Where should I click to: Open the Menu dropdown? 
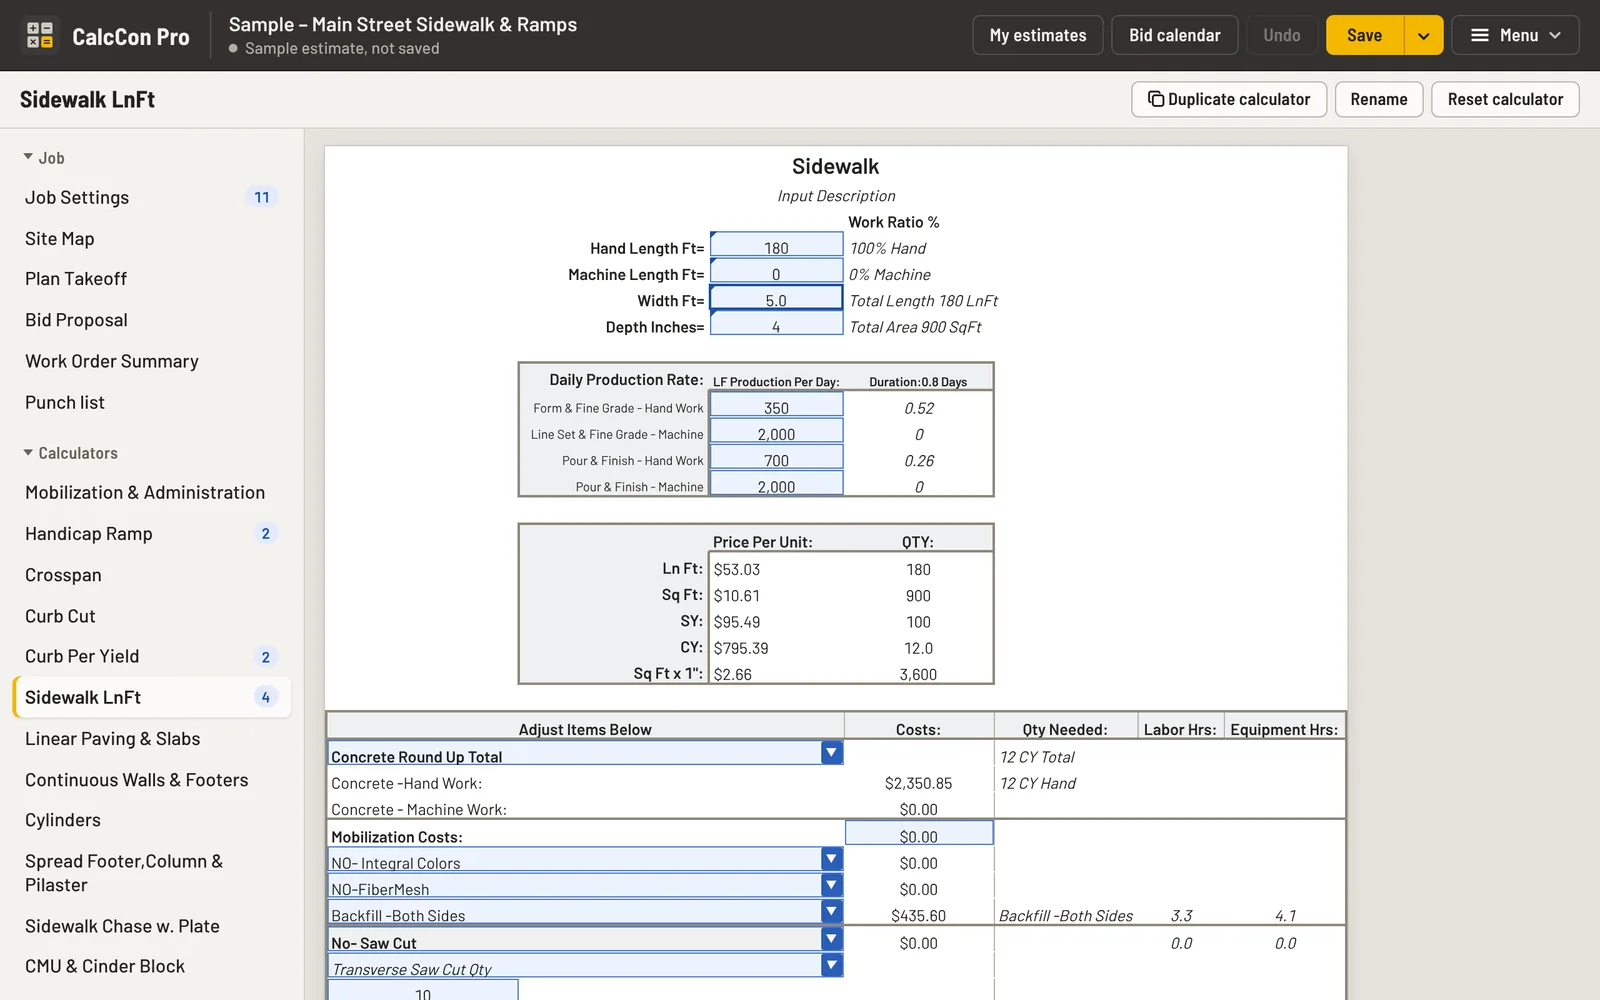(x=1515, y=36)
